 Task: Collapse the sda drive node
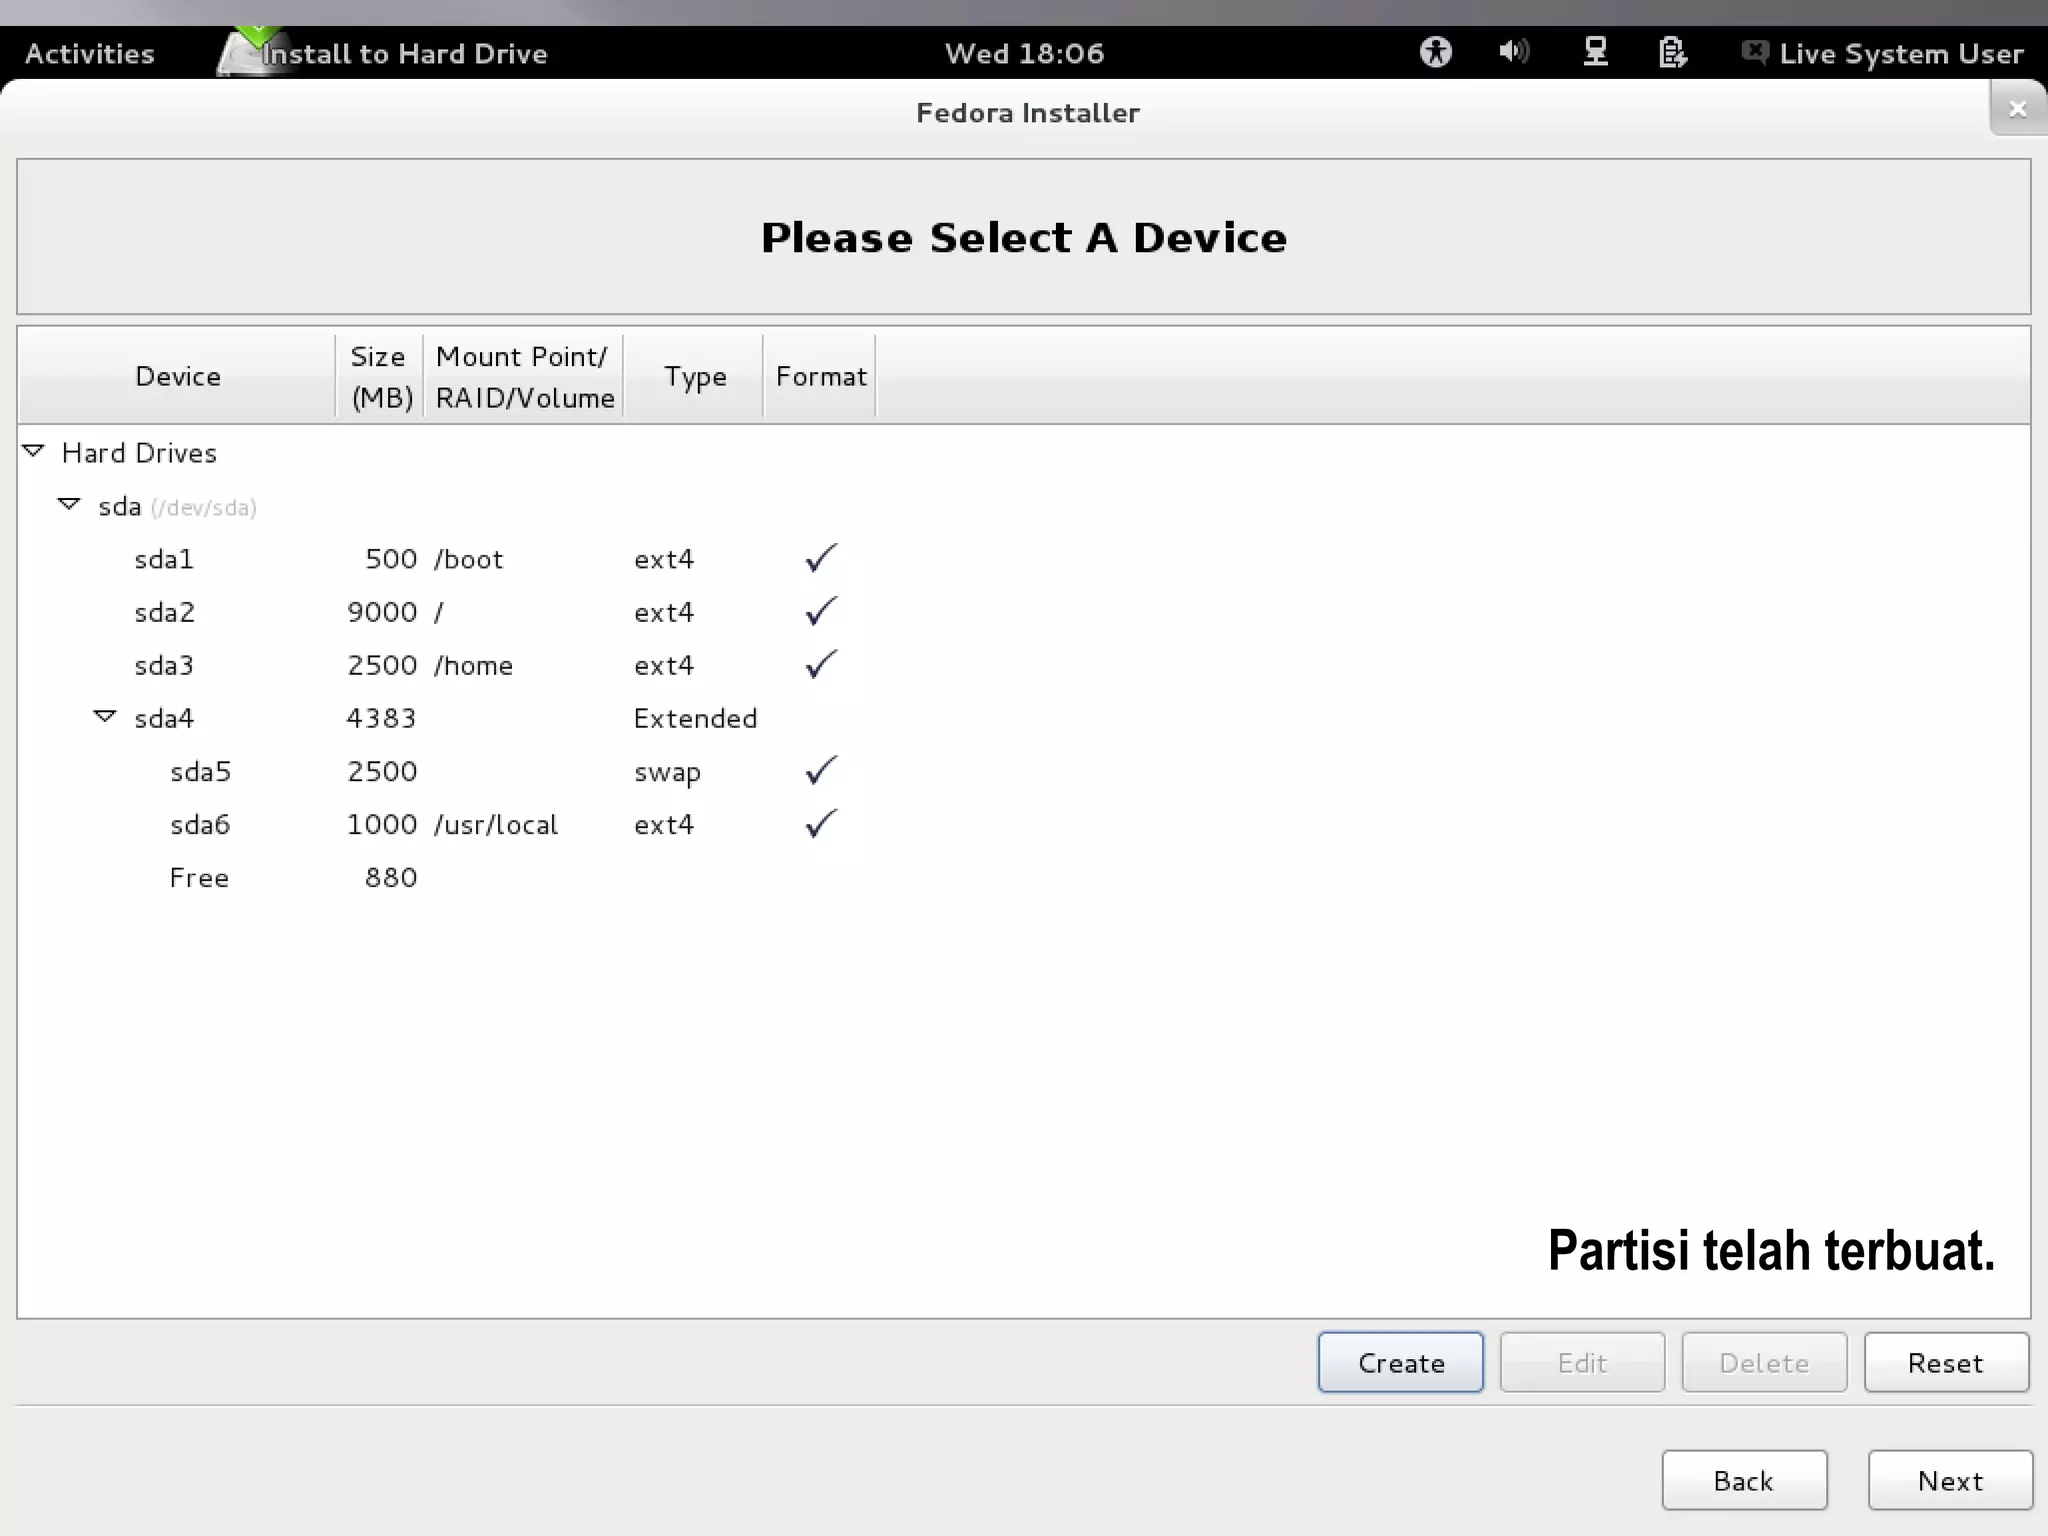(x=69, y=505)
